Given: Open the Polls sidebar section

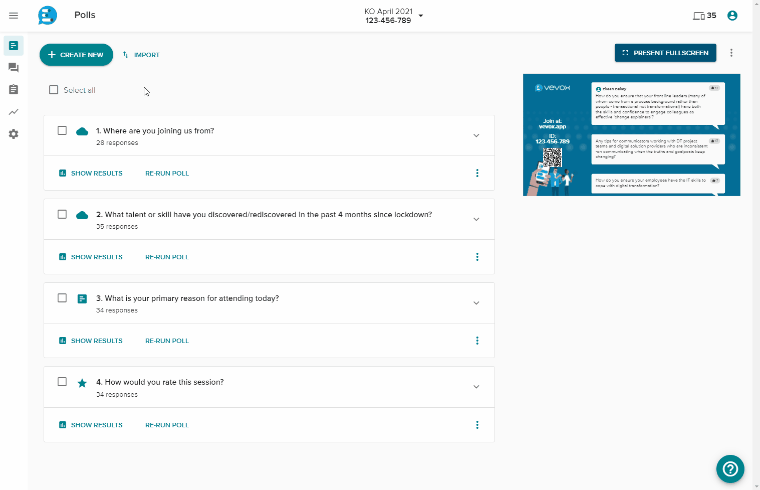Looking at the screenshot, I should [14, 46].
